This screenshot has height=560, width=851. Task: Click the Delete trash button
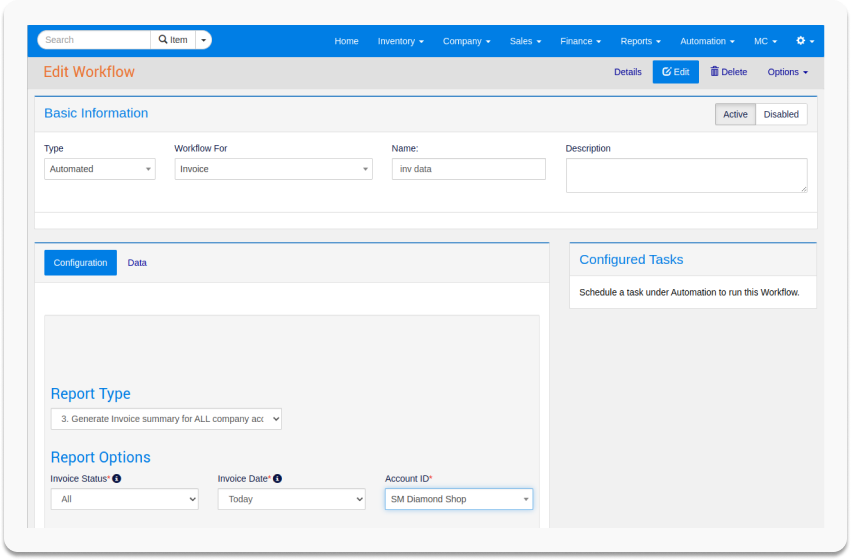[x=728, y=72]
